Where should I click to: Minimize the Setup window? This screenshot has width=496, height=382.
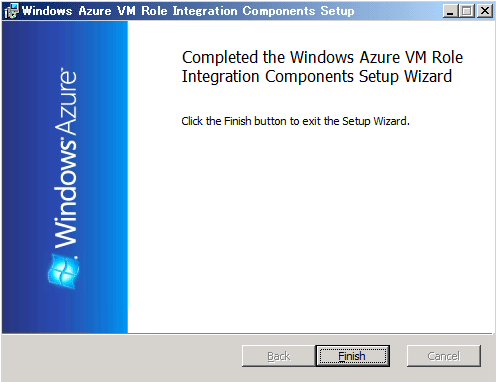[x=450, y=11]
